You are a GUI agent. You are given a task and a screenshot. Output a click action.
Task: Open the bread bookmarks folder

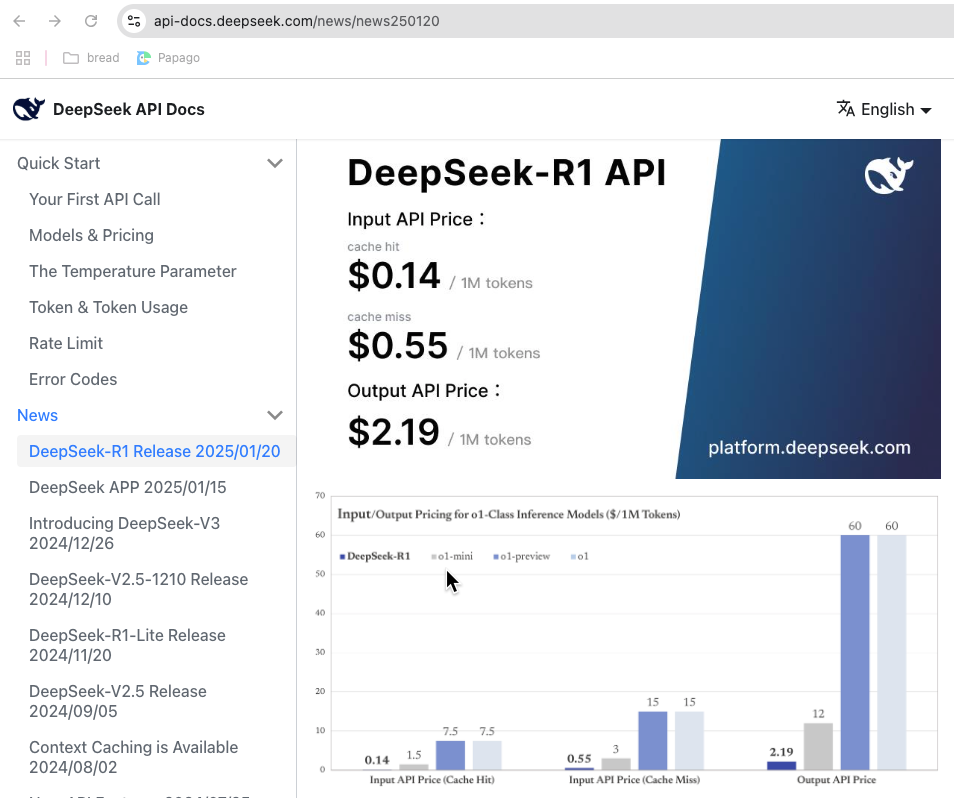(91, 58)
